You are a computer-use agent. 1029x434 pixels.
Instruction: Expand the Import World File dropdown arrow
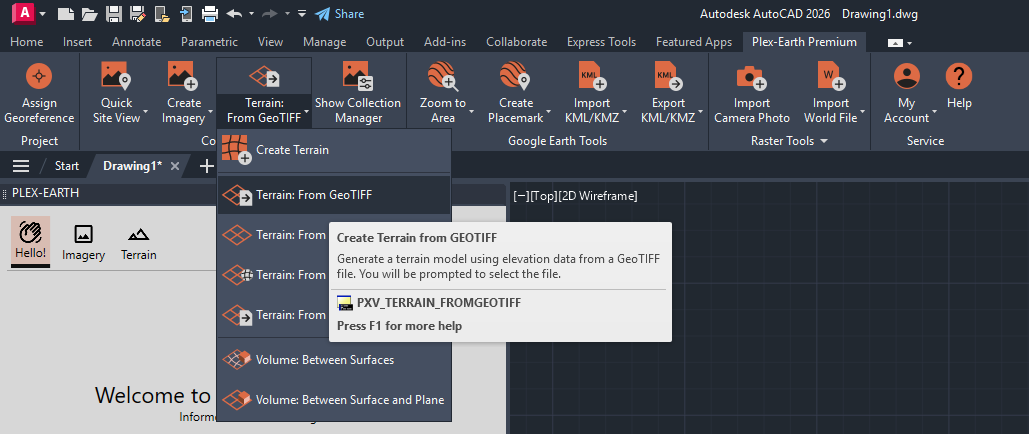(862, 112)
